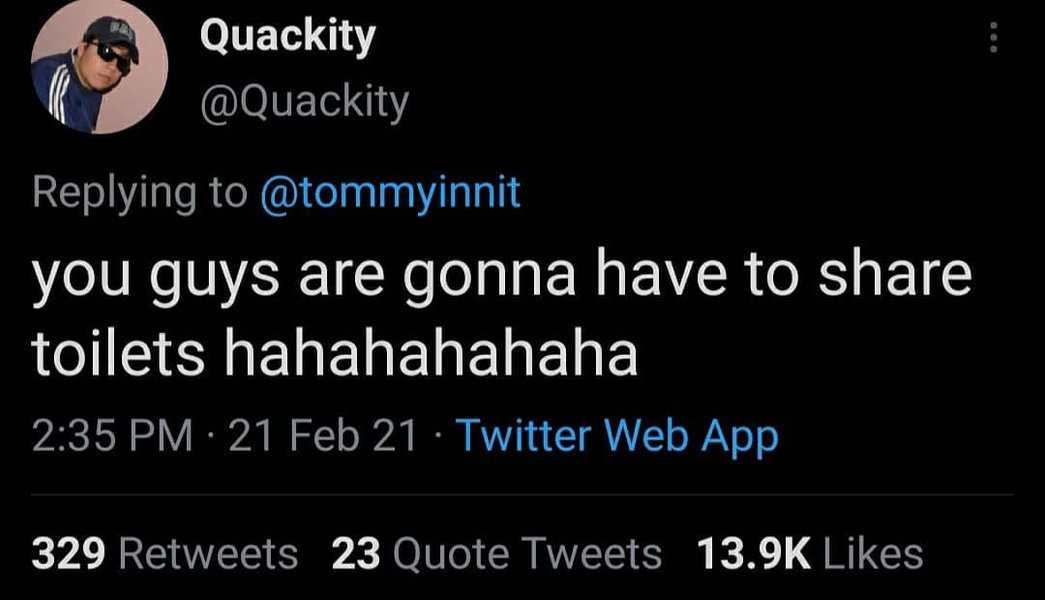Open the @tommyinnit mention link
Screen dimensions: 1045x600
coord(390,191)
